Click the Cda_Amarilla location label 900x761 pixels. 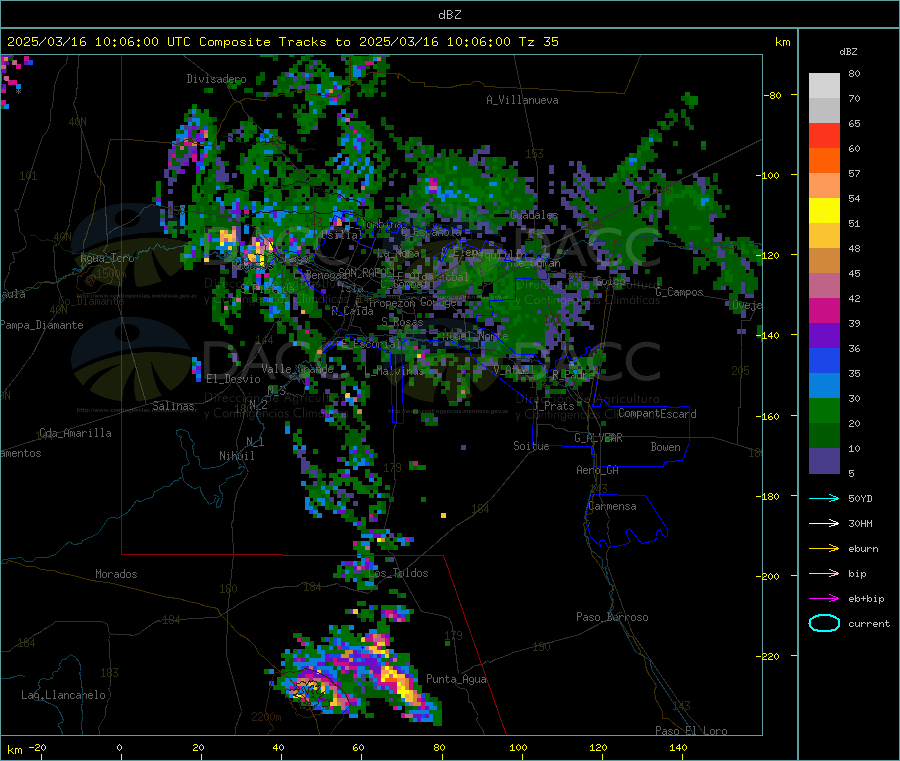(75, 433)
